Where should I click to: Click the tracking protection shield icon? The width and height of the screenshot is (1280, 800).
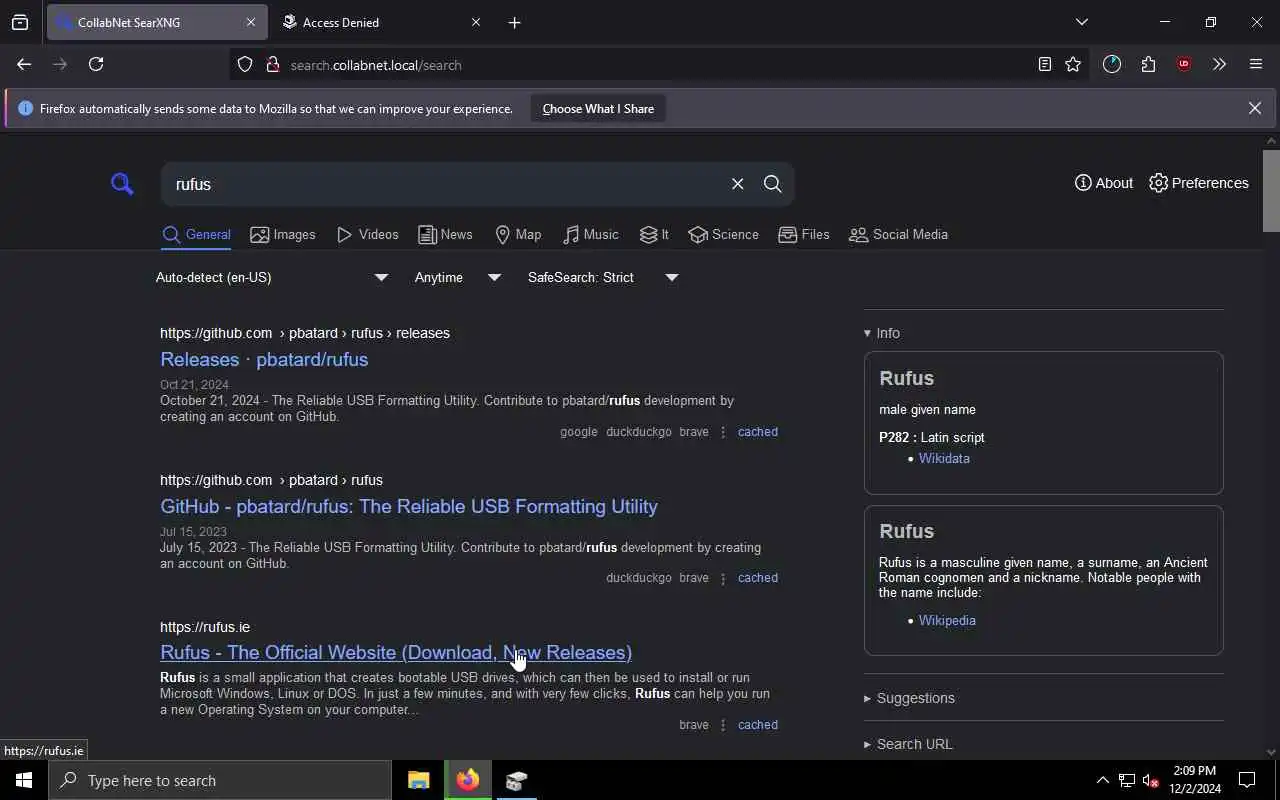pyautogui.click(x=245, y=65)
